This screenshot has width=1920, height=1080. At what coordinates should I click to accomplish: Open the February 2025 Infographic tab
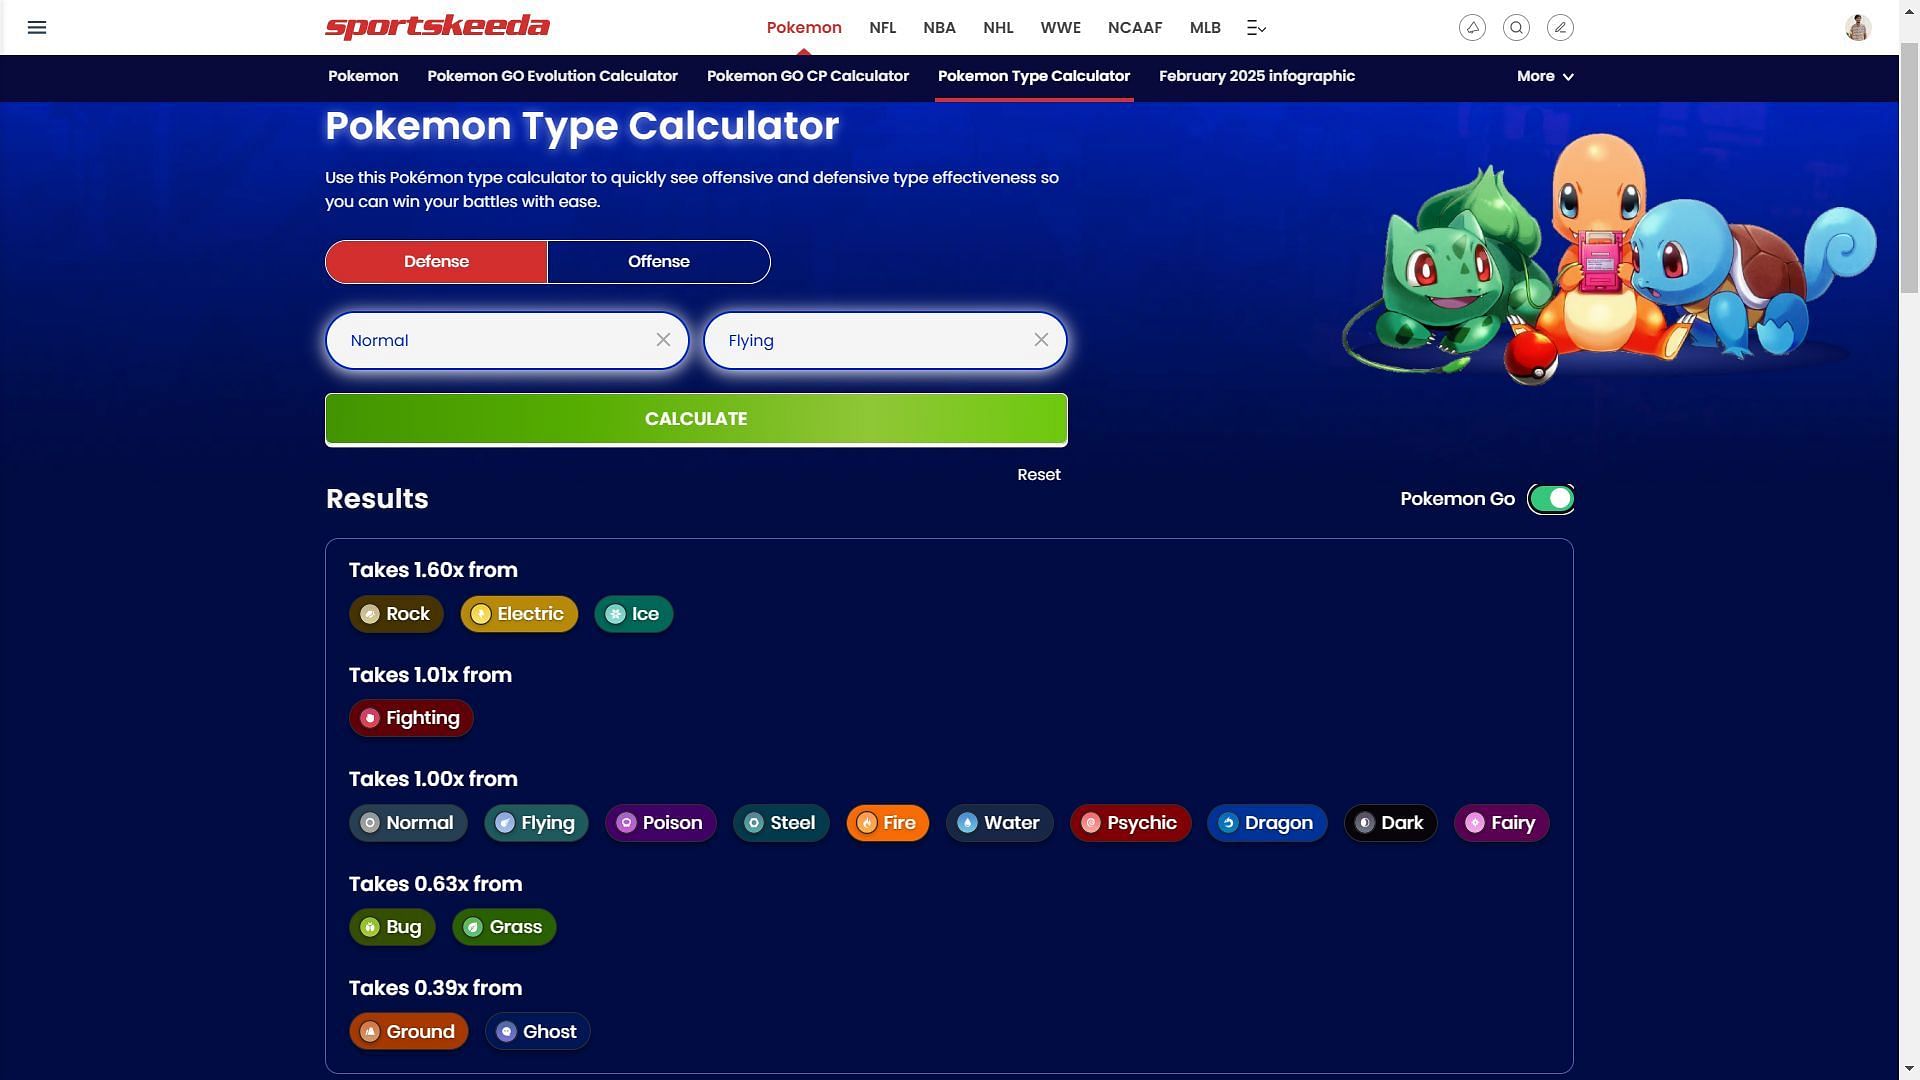(x=1257, y=76)
